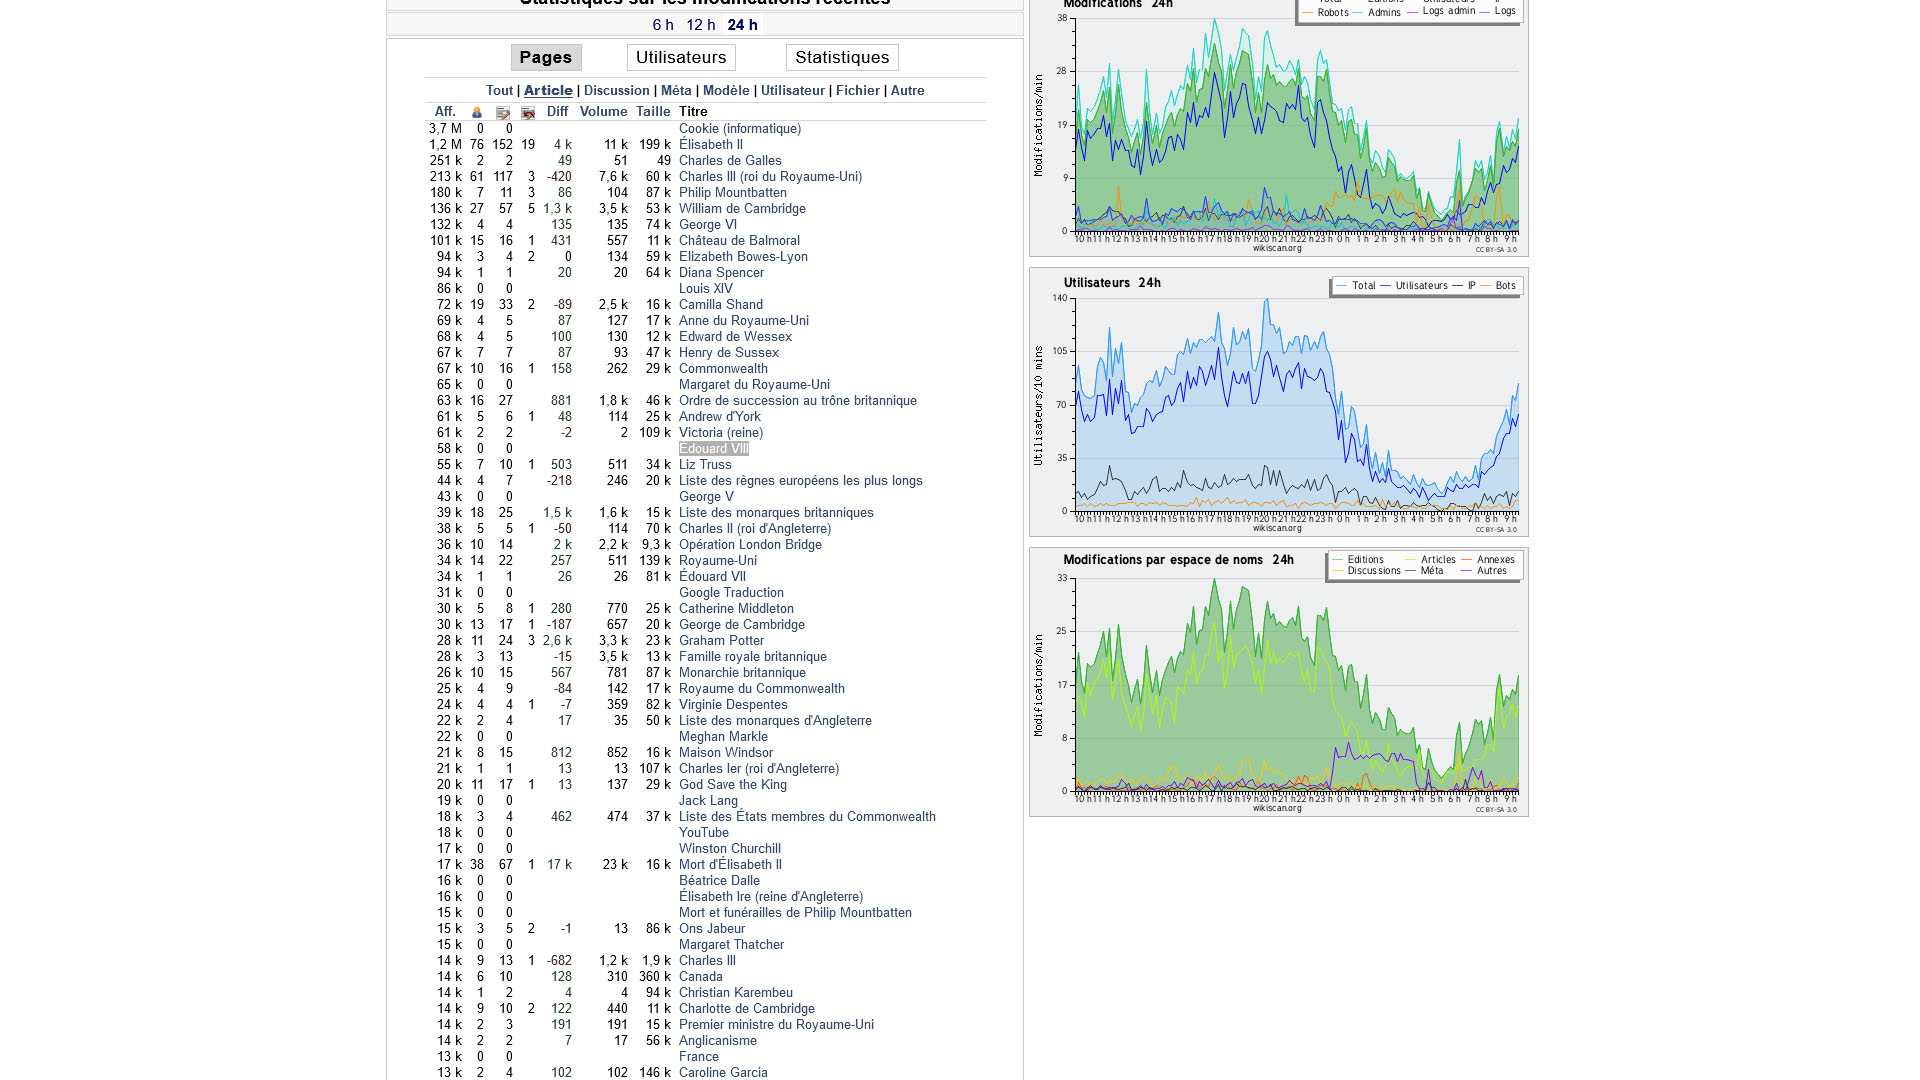Open the Château de Balmoral page
Viewport: 1920px width, 1080px height.
[739, 241]
